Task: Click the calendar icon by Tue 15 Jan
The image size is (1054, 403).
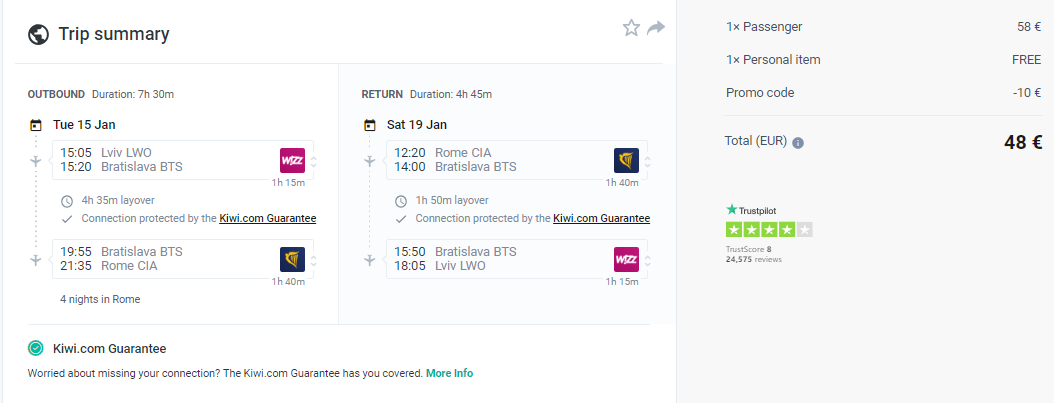Action: 36,126
